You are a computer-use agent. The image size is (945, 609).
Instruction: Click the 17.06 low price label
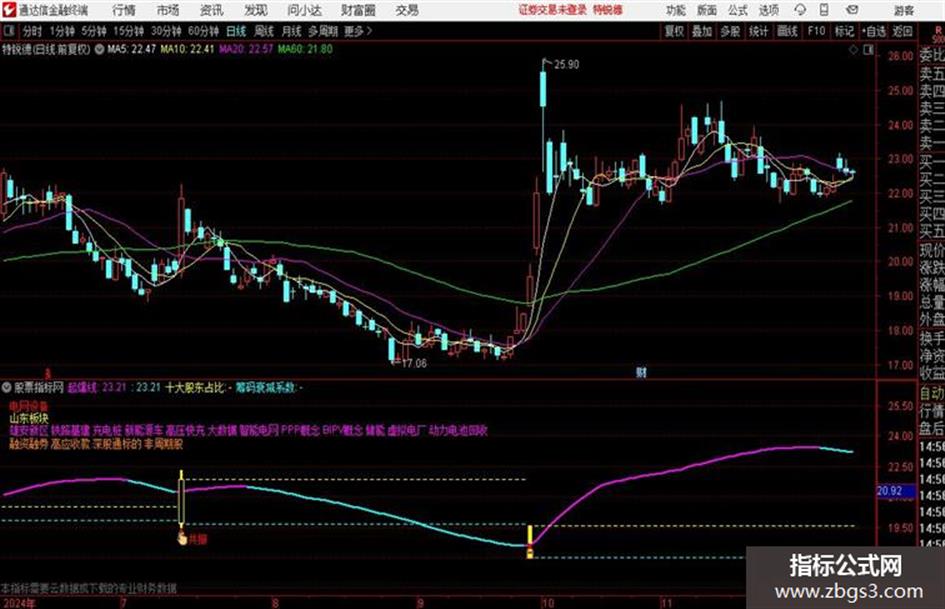[414, 363]
